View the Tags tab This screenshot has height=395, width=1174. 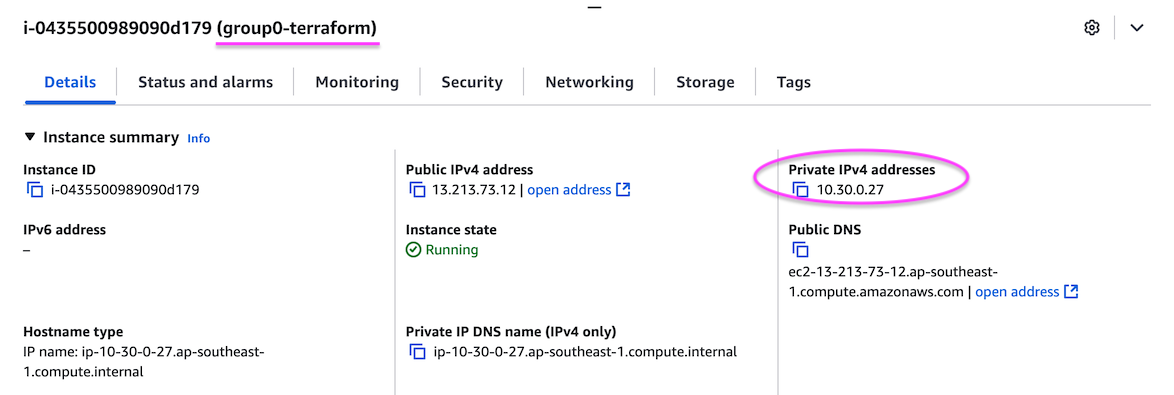click(794, 82)
